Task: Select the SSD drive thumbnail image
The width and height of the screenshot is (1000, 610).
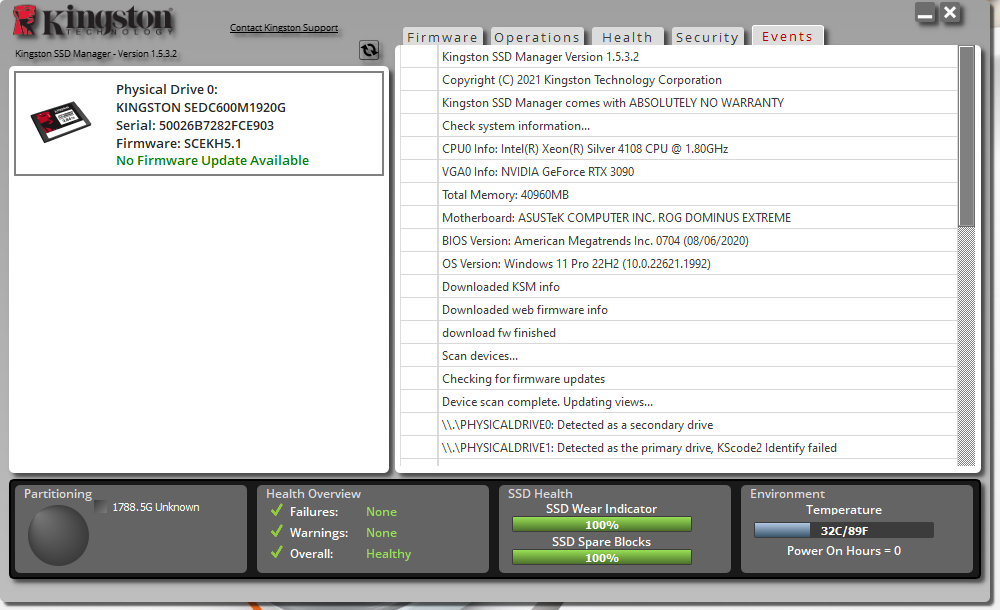Action: tap(61, 121)
